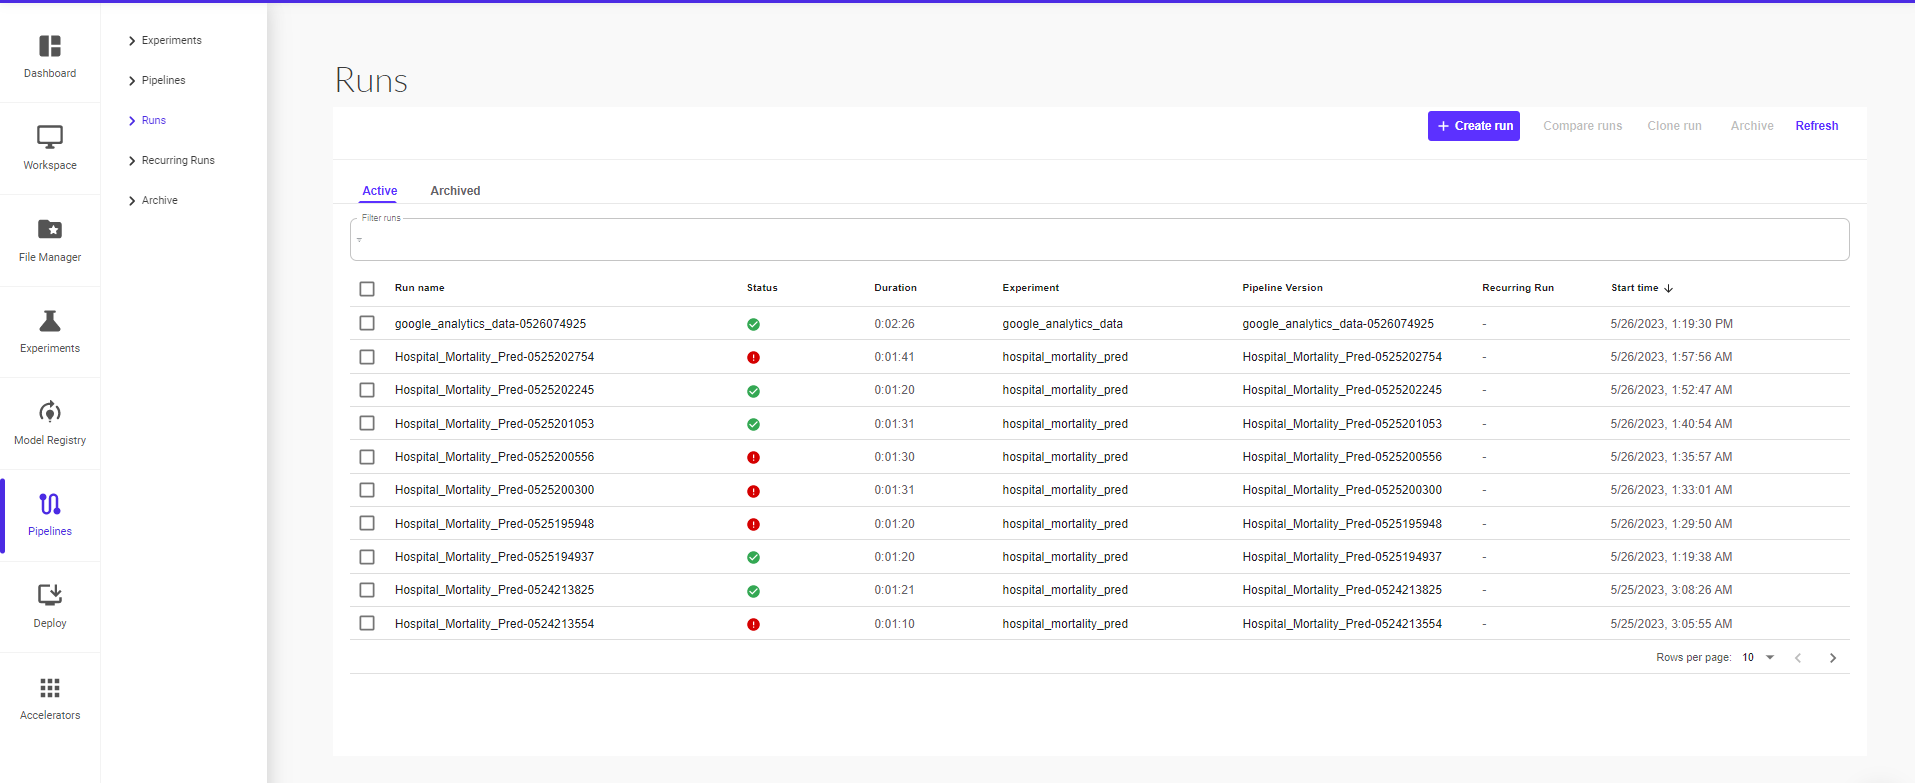Open the Deploy sidebar icon
This screenshot has width=1915, height=783.
[x=50, y=595]
